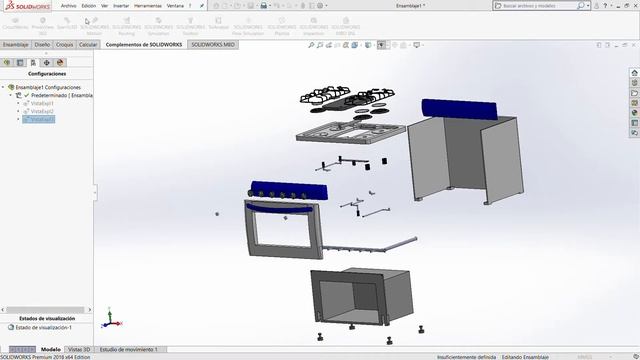Open the Insertar menu

(121, 6)
